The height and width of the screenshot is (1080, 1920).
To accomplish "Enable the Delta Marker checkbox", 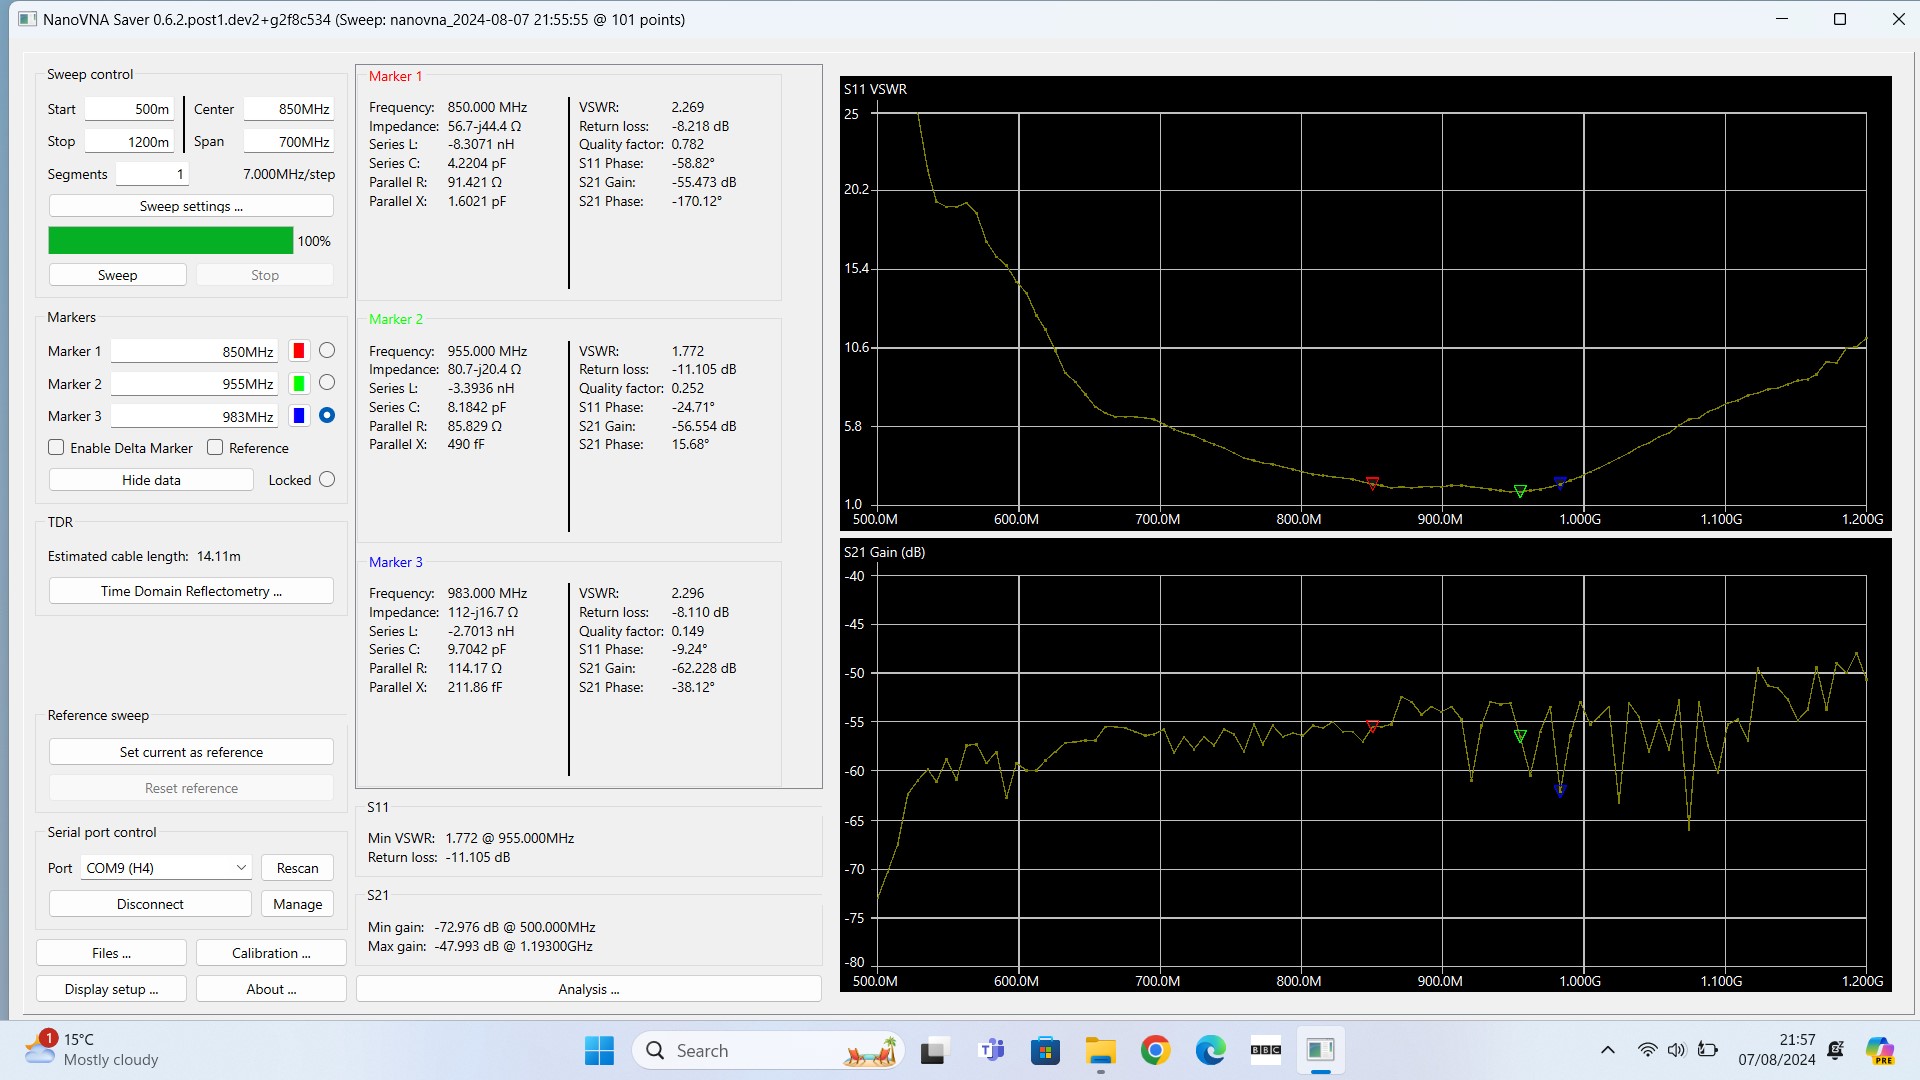I will (56, 448).
